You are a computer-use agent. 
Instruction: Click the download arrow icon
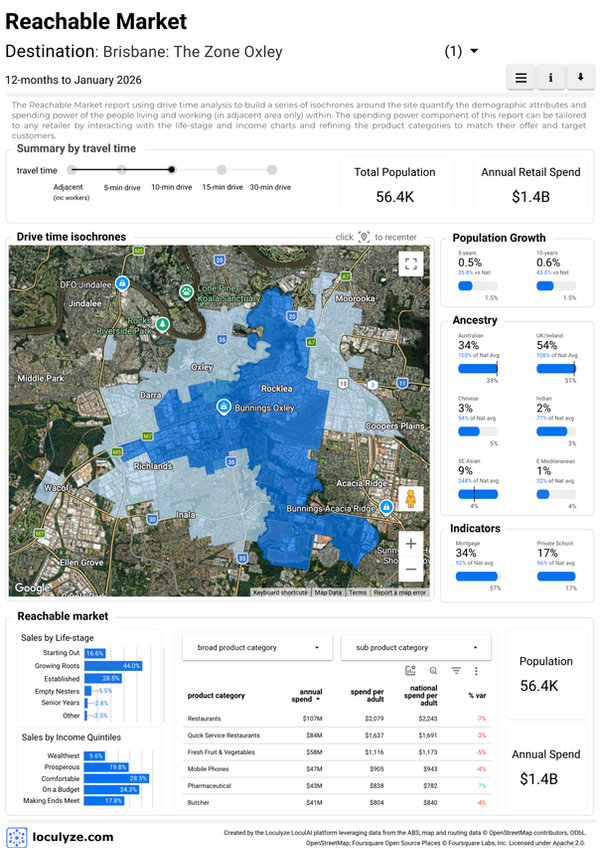click(580, 78)
